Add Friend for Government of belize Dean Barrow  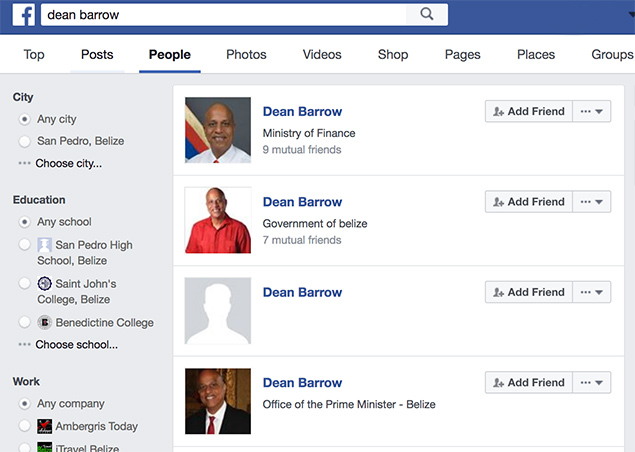[529, 202]
